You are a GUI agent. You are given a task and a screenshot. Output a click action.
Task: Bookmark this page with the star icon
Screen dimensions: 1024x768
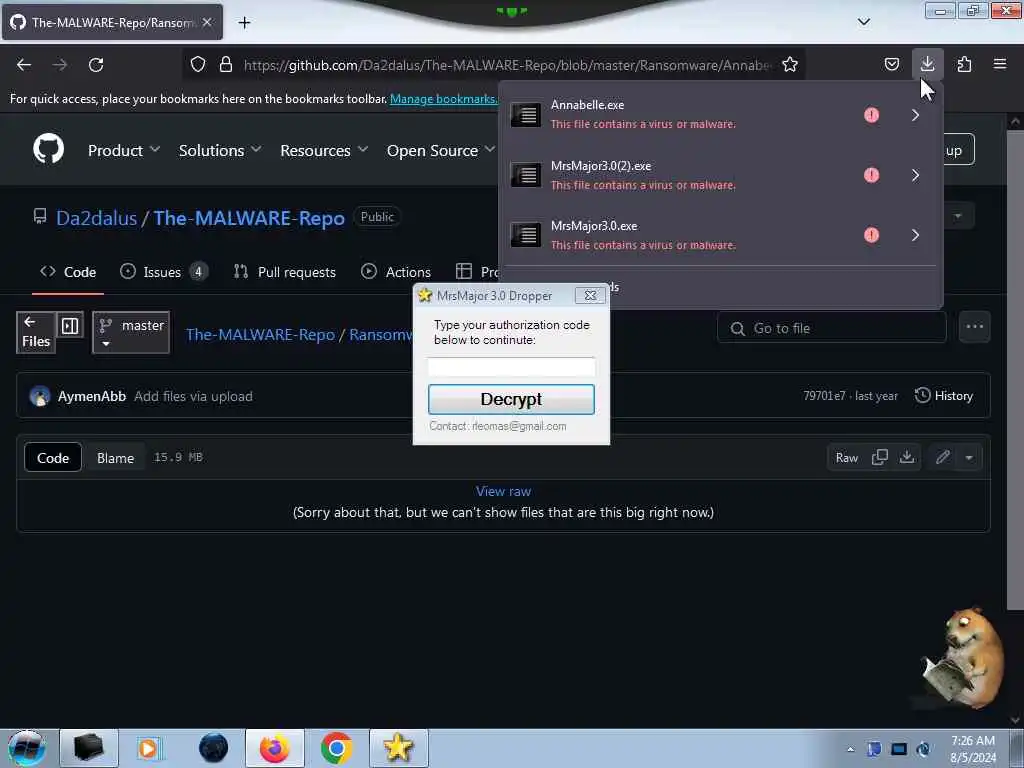(790, 65)
